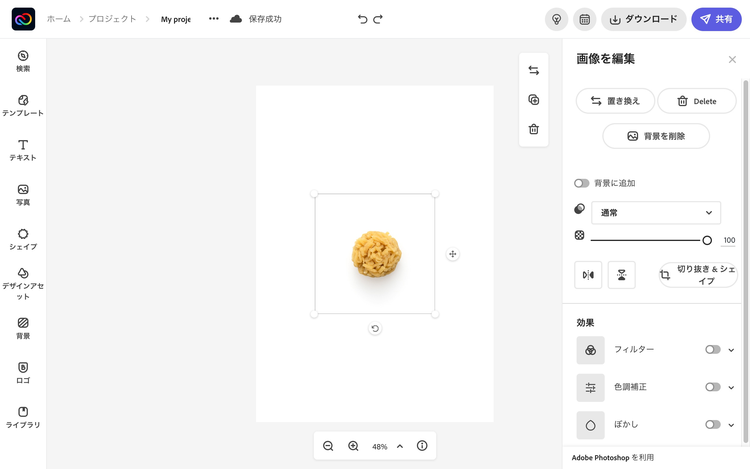The image size is (750, 469).
Task: Expand the 色調補正 options chevron
Action: 731,387
